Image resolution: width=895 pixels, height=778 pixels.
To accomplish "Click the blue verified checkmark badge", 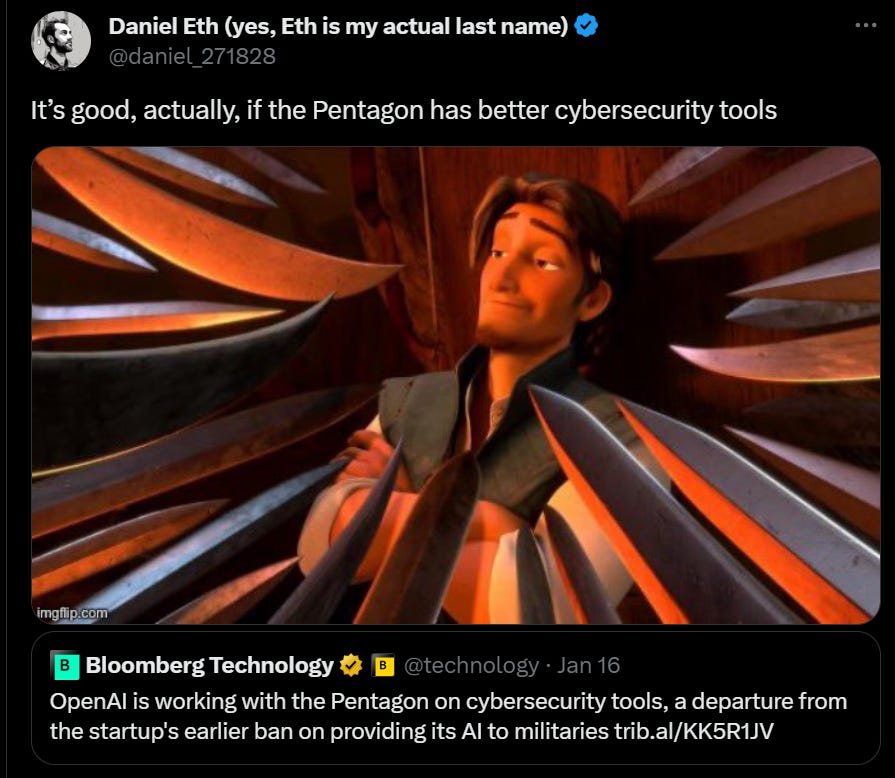I will point(586,26).
